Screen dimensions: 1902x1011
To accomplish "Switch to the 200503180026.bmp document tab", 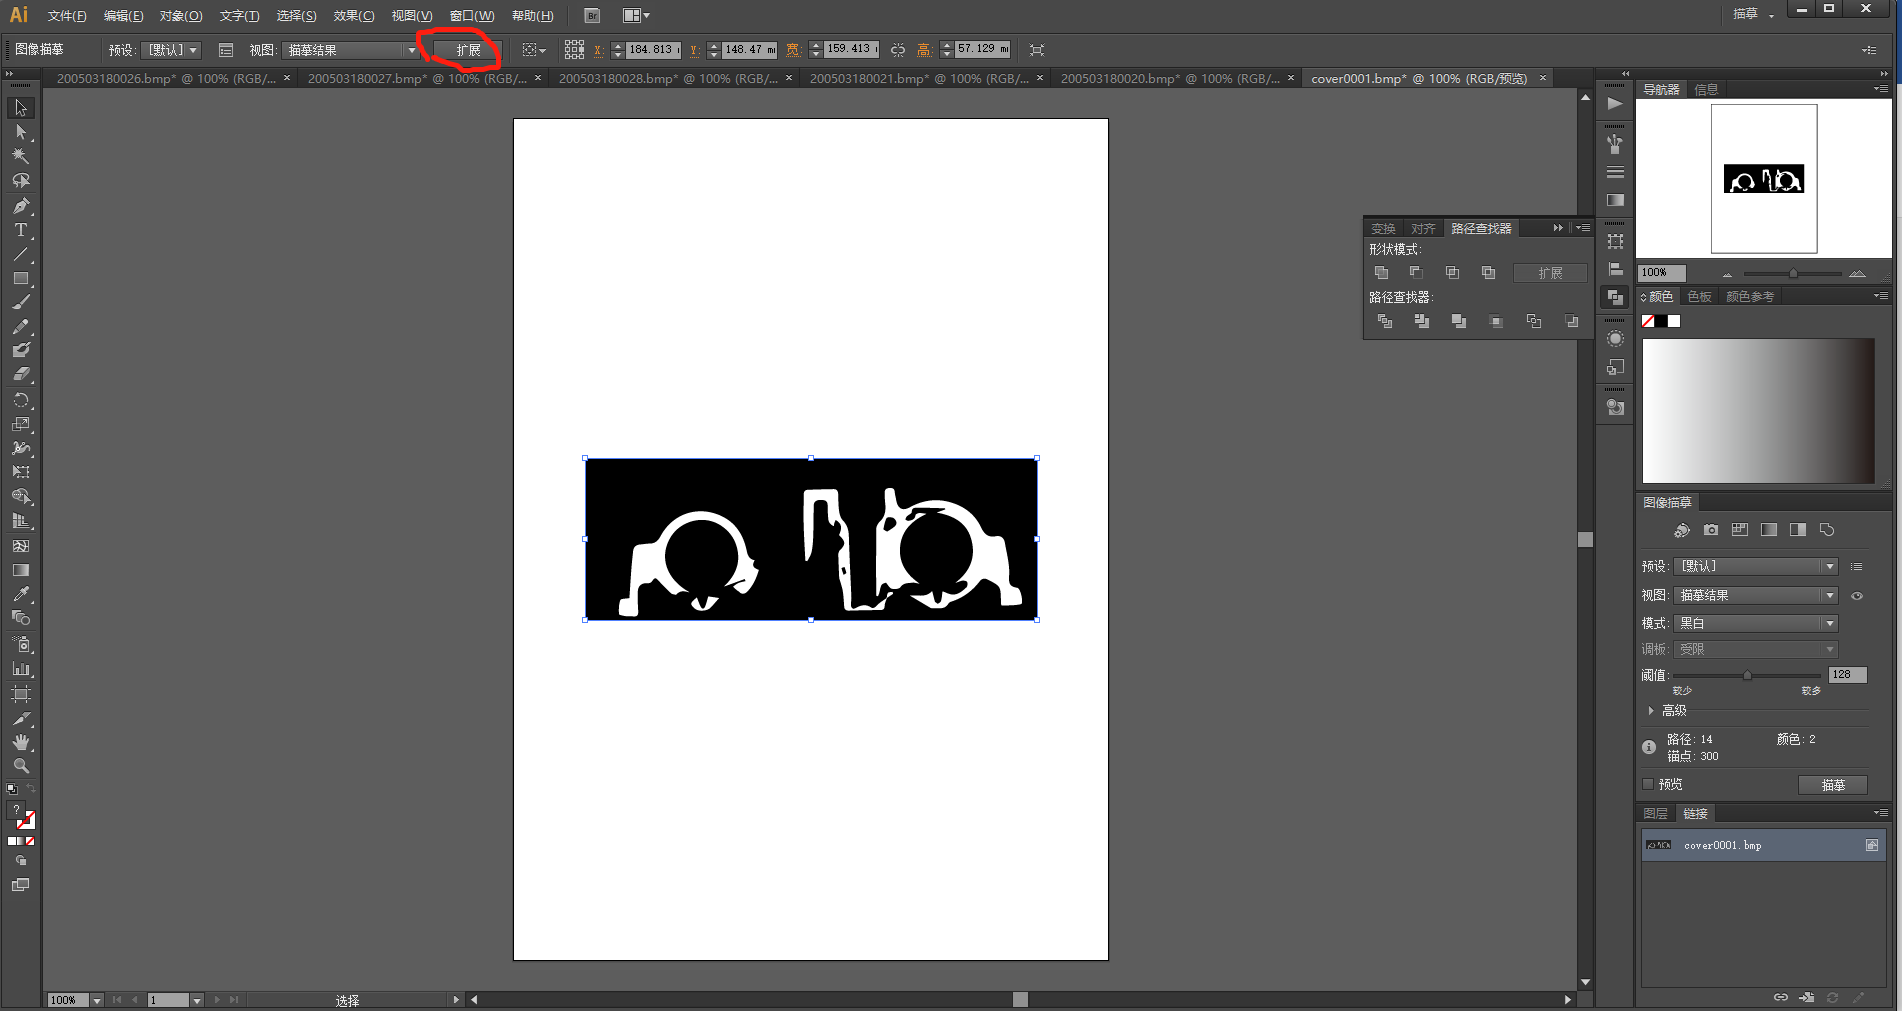I will pos(166,78).
